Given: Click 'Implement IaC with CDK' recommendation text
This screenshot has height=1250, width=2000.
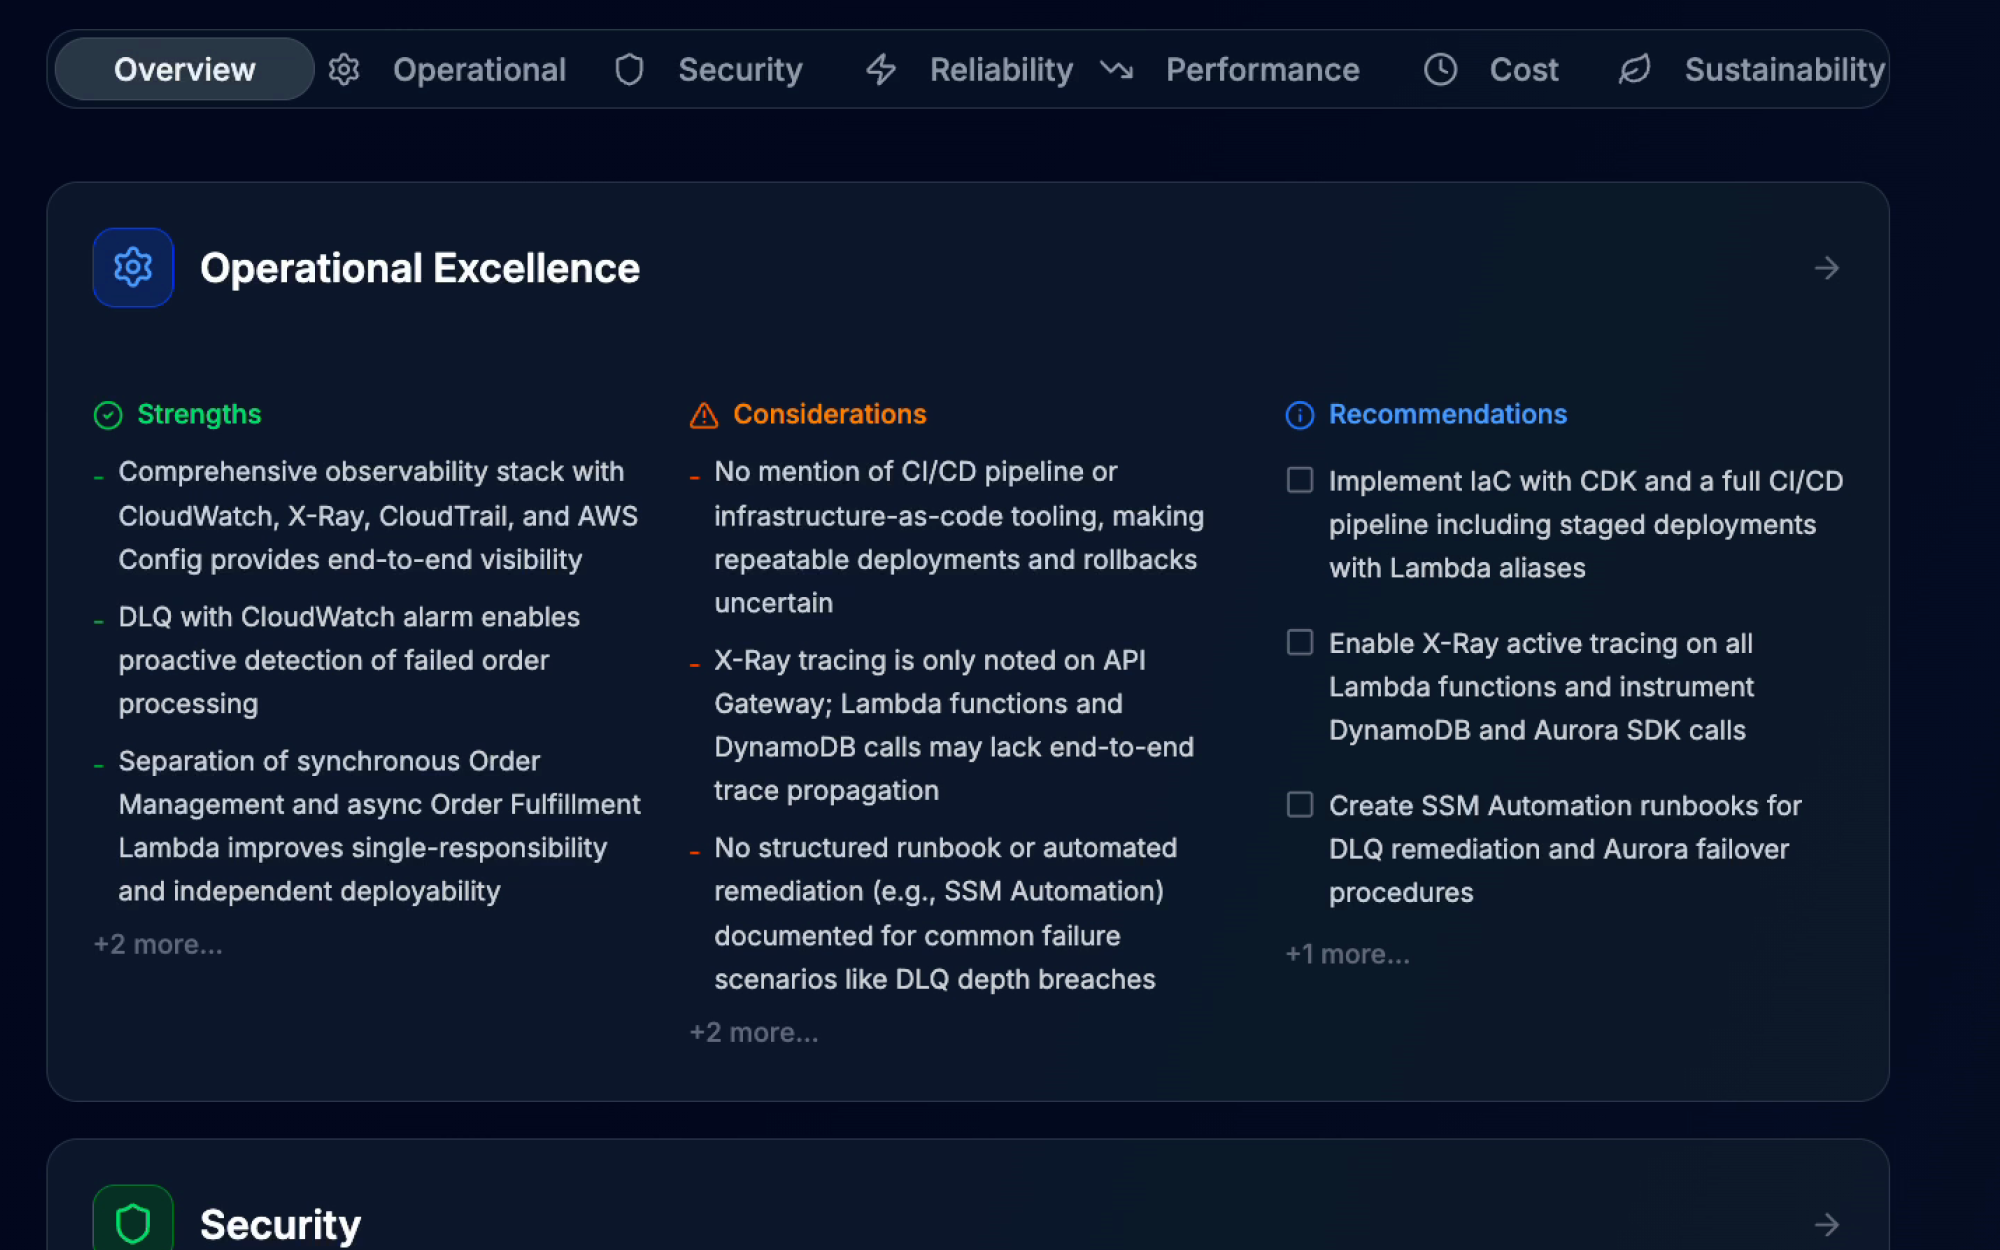Looking at the screenshot, I should click(x=1586, y=524).
